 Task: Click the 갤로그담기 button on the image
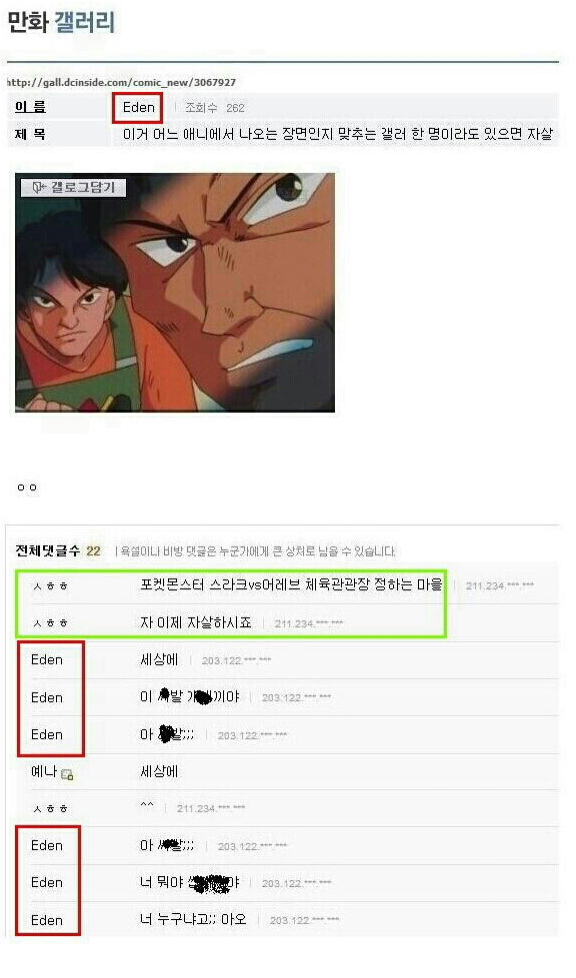pyautogui.click(x=73, y=188)
